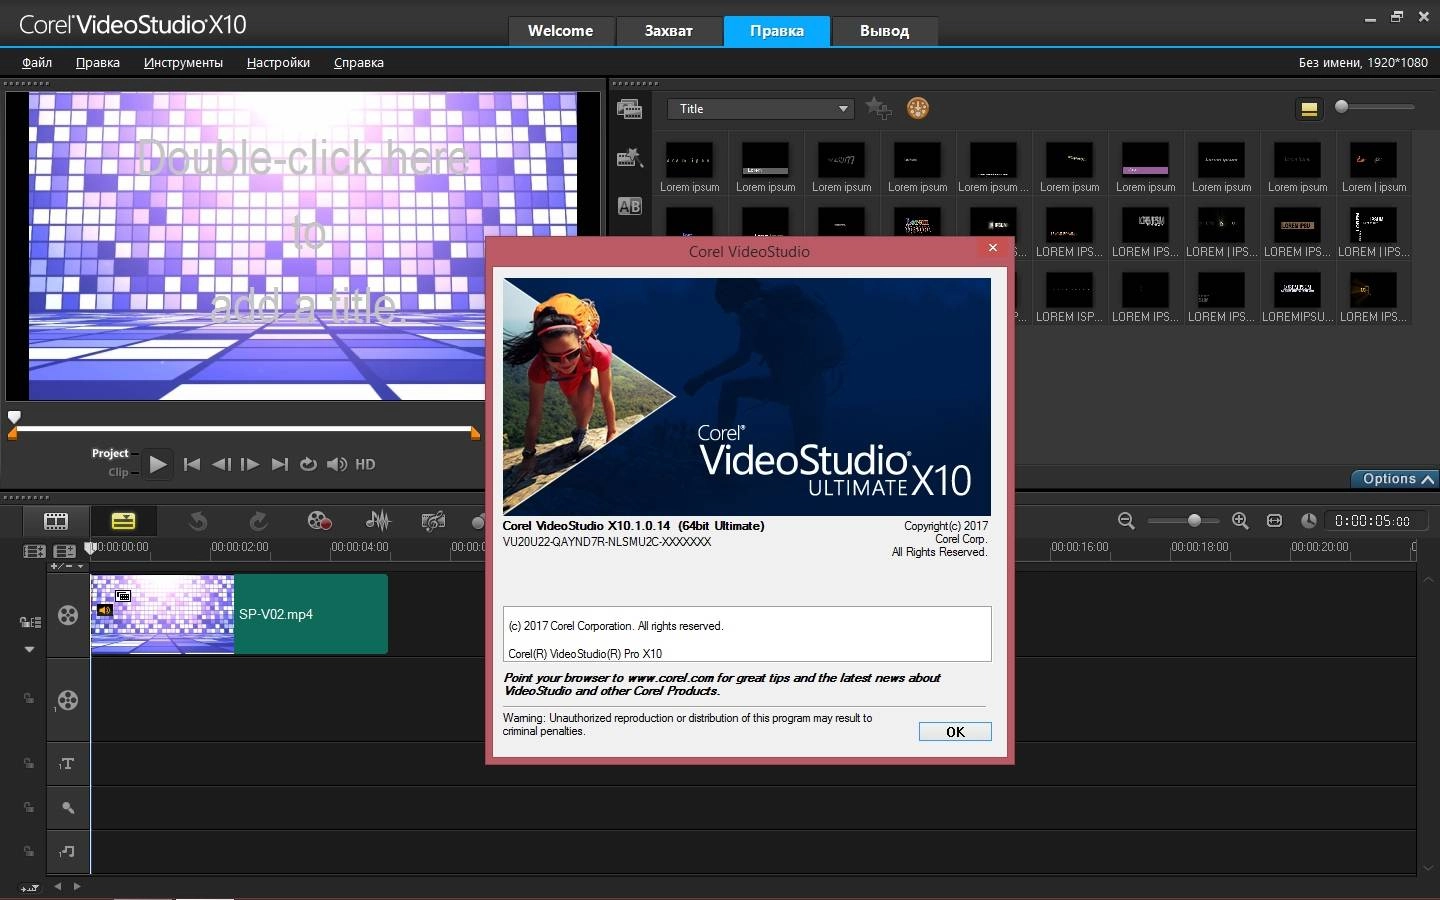Click OK in the About dialog

pyautogui.click(x=955, y=732)
